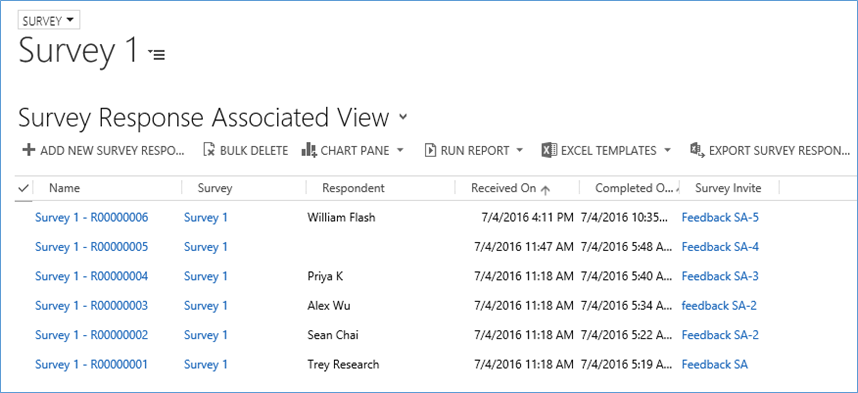Open Feedback SA-2 link in Sean Chai row
This screenshot has height=393, width=858.
[x=720, y=335]
